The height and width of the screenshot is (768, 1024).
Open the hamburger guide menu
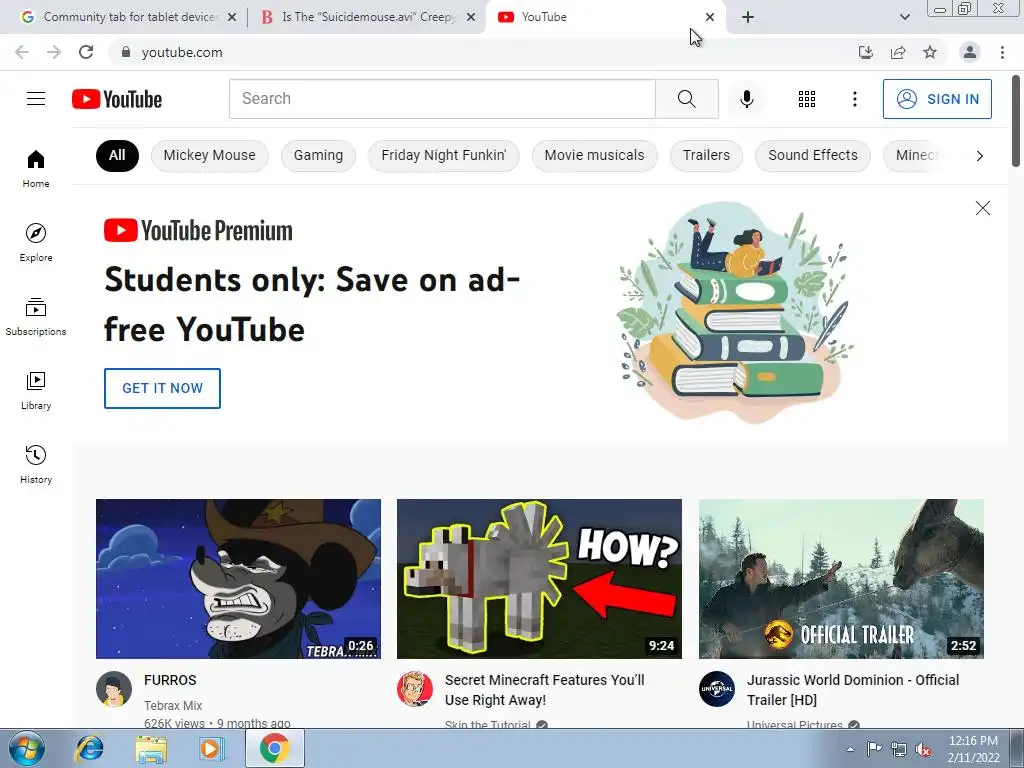click(x=36, y=99)
